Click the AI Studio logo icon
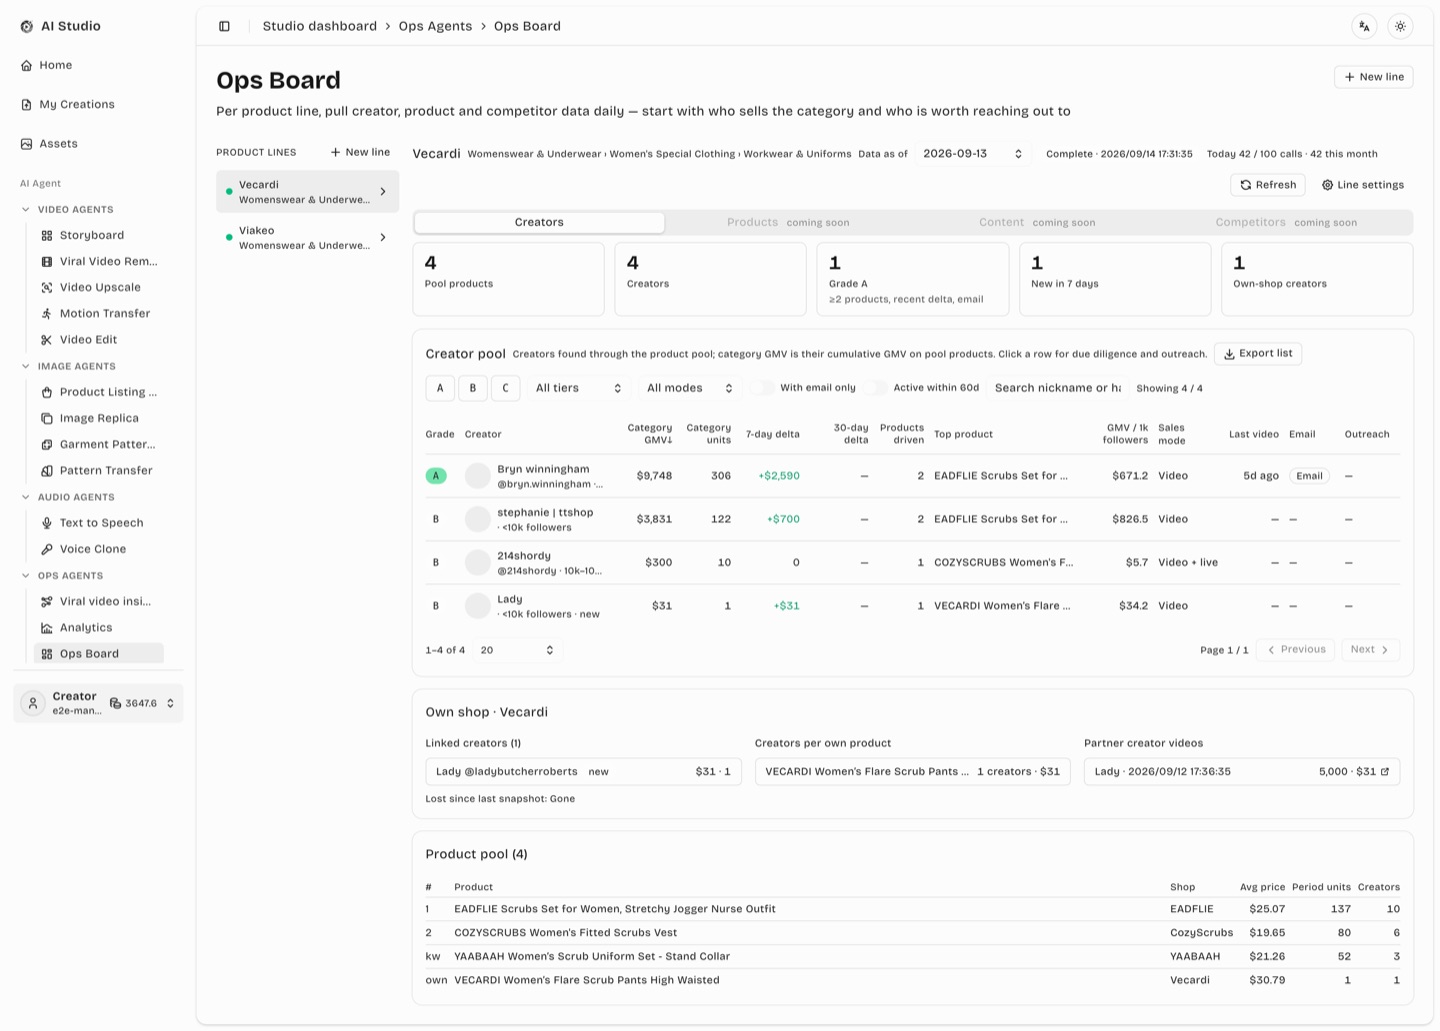Viewport: 1440px width, 1031px height. click(x=27, y=26)
